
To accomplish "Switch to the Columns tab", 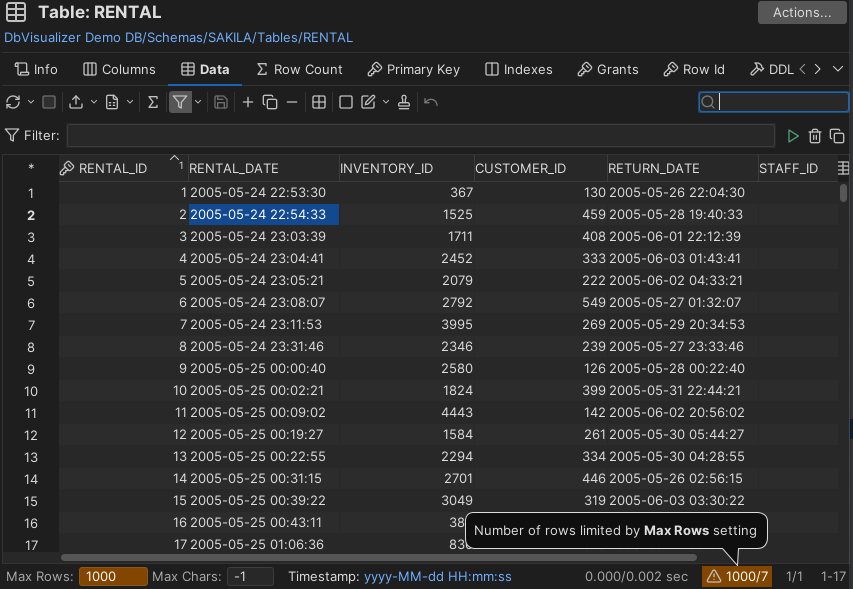I will click(119, 69).
